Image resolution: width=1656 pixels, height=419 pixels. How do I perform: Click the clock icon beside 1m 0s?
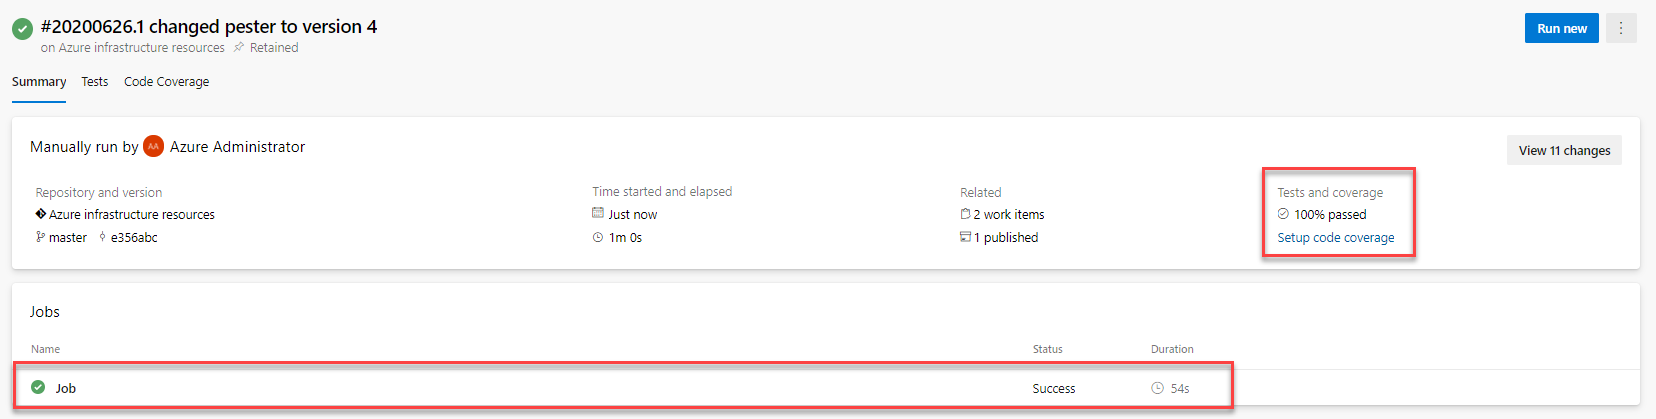[598, 237]
